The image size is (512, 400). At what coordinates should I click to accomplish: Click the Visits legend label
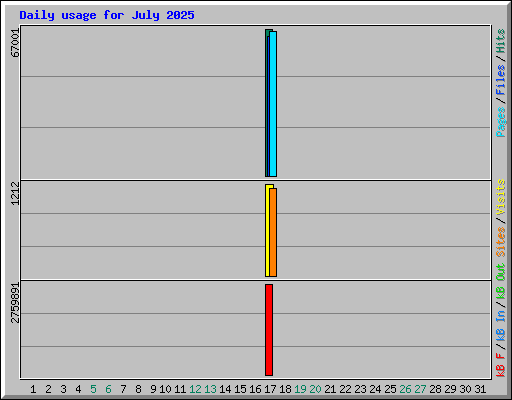500,197
